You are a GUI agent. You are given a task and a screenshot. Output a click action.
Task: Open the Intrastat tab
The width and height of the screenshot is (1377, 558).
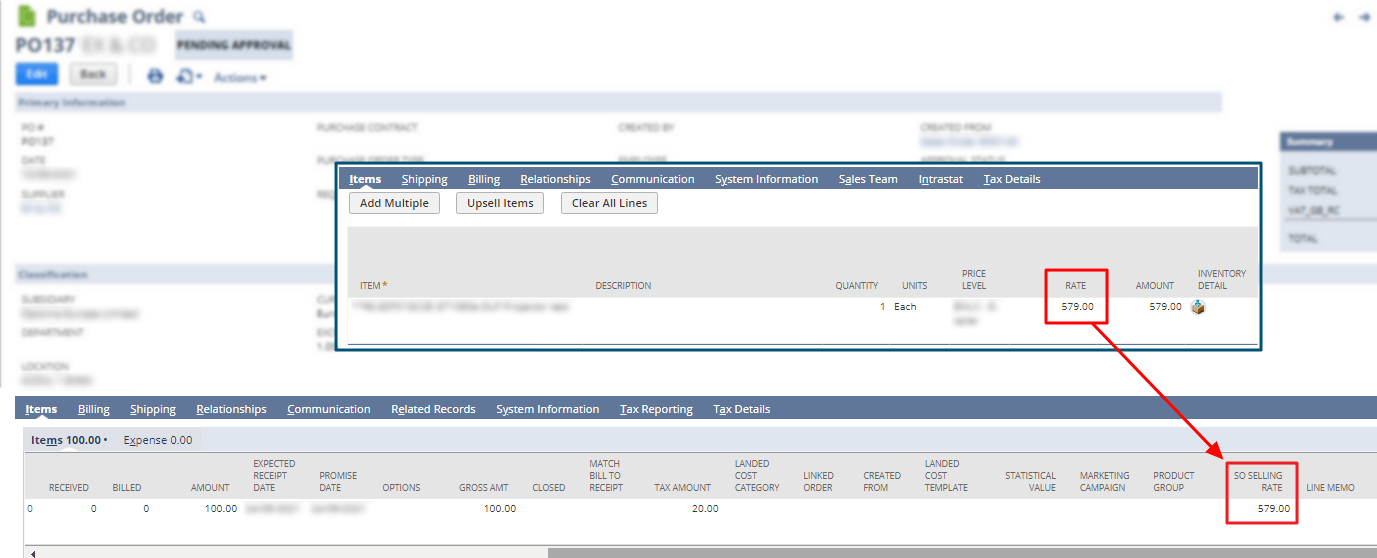[x=940, y=179]
